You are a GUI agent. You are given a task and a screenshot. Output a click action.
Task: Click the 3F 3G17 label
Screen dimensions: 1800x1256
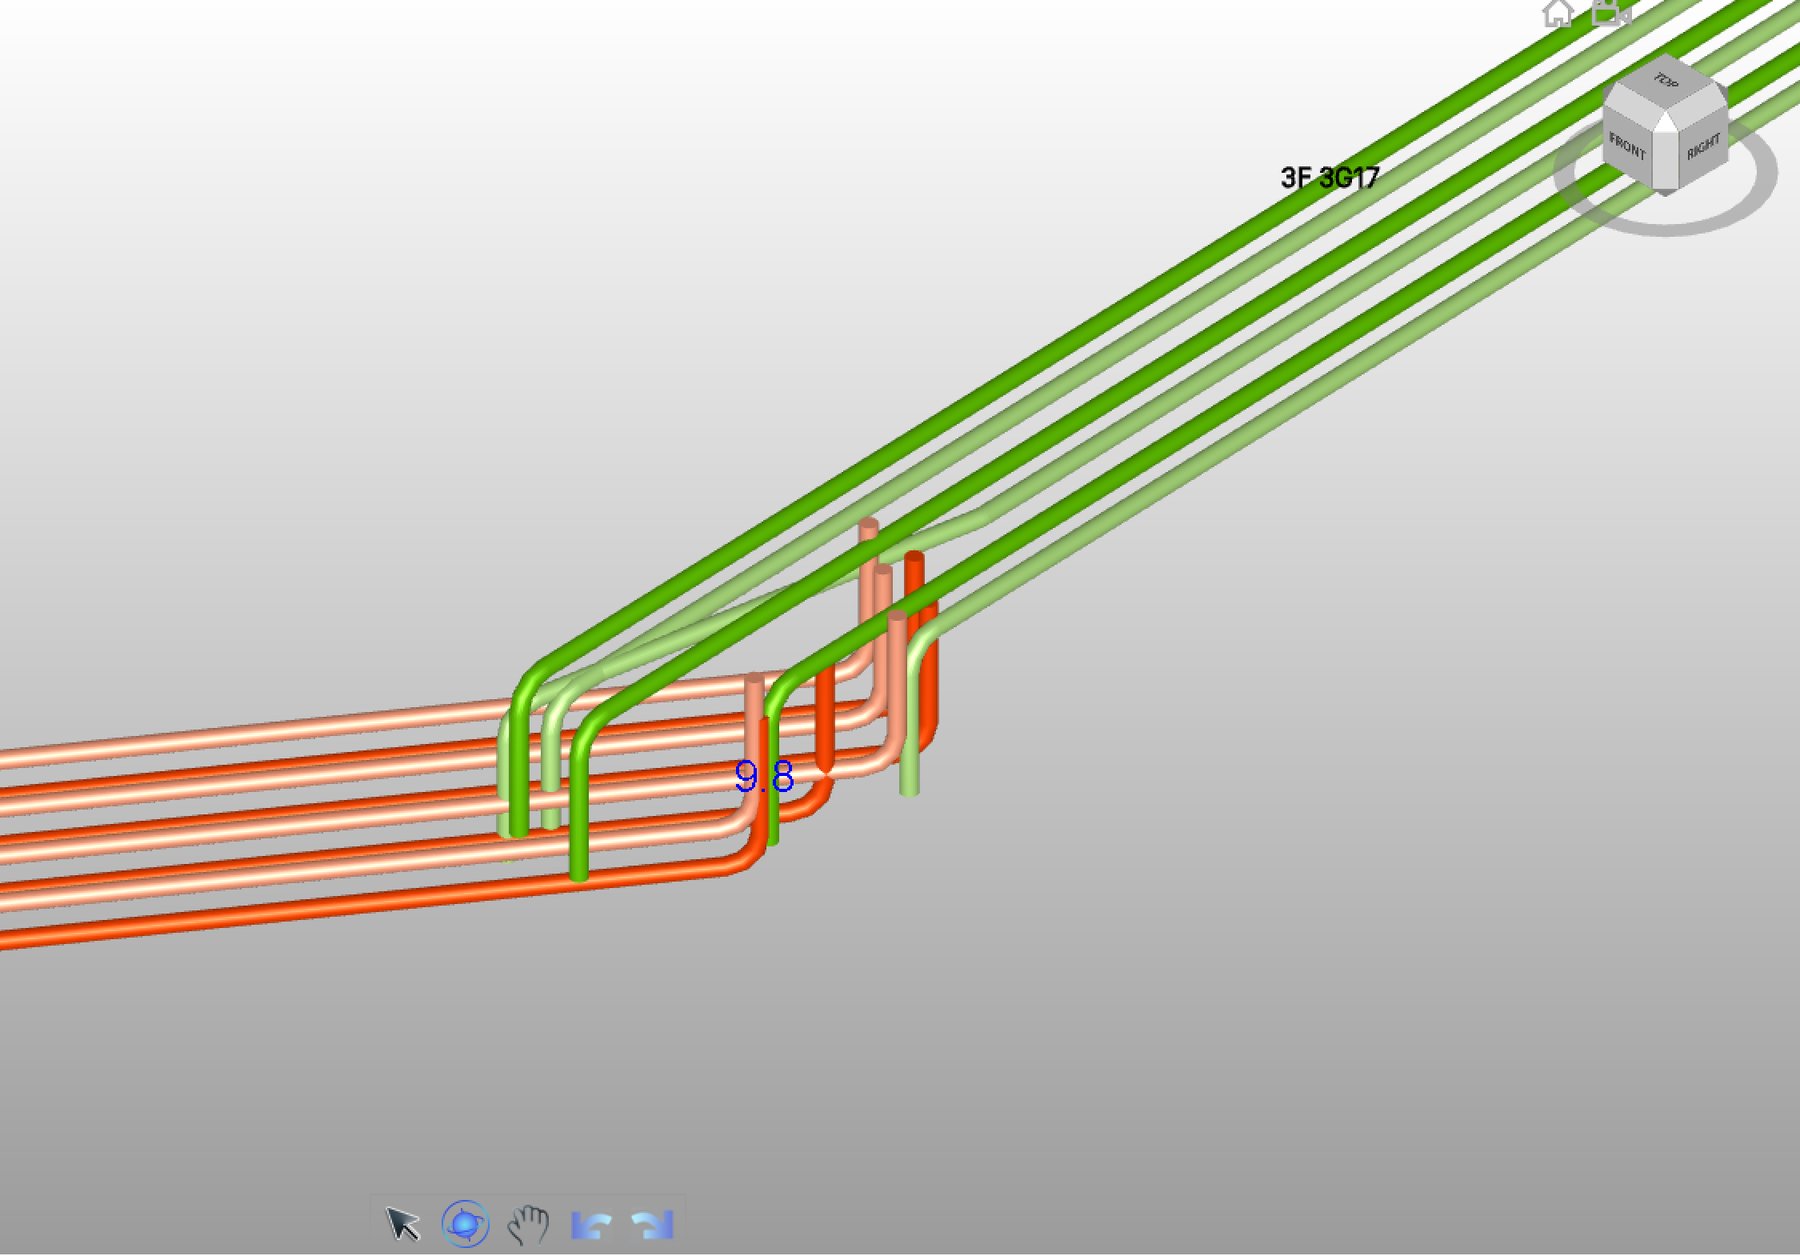pyautogui.click(x=1330, y=178)
